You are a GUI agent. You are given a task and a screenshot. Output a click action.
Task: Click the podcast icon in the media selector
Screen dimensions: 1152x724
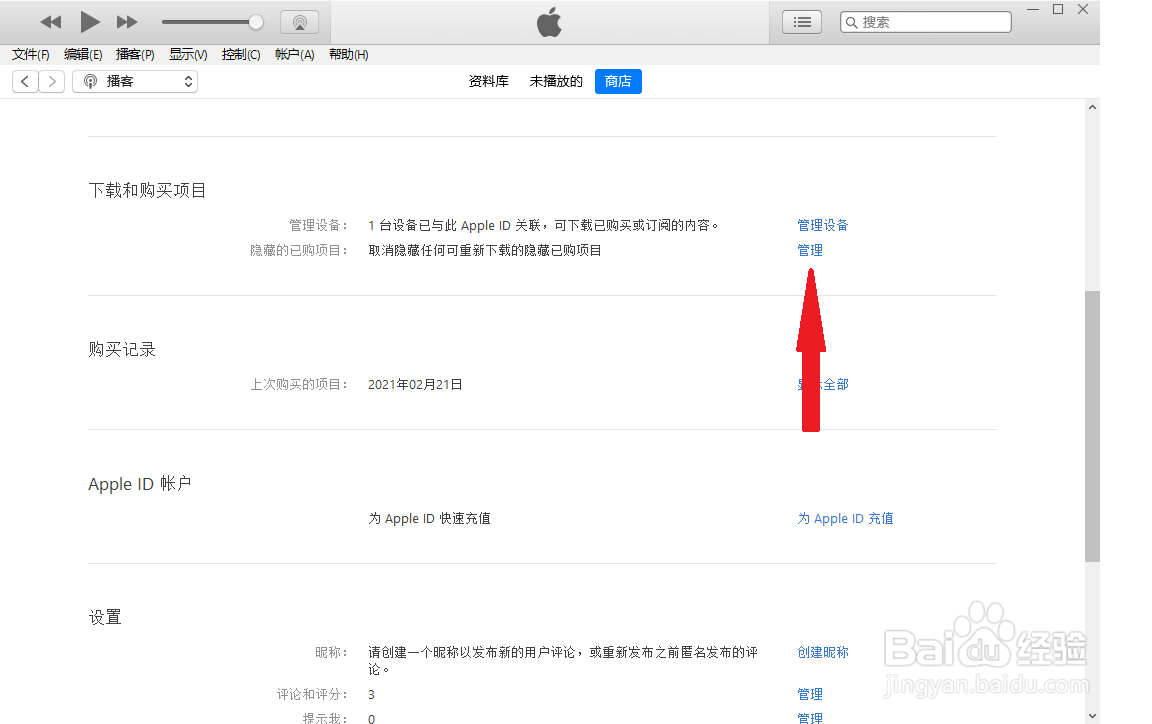click(x=90, y=82)
